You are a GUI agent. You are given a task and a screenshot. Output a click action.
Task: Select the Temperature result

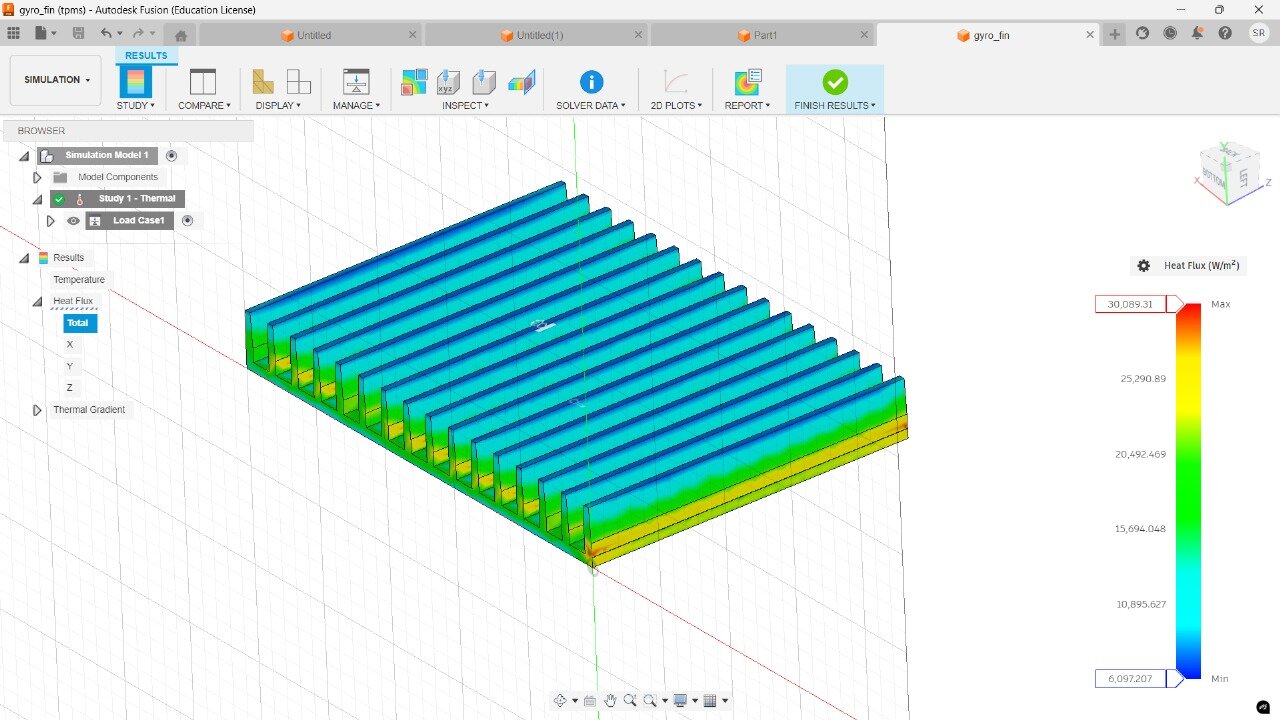click(x=79, y=280)
